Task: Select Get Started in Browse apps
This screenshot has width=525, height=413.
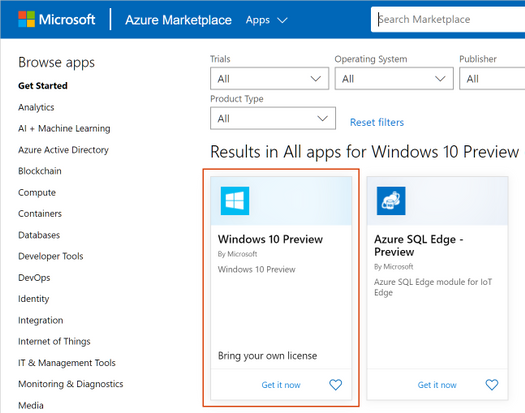Action: point(43,86)
